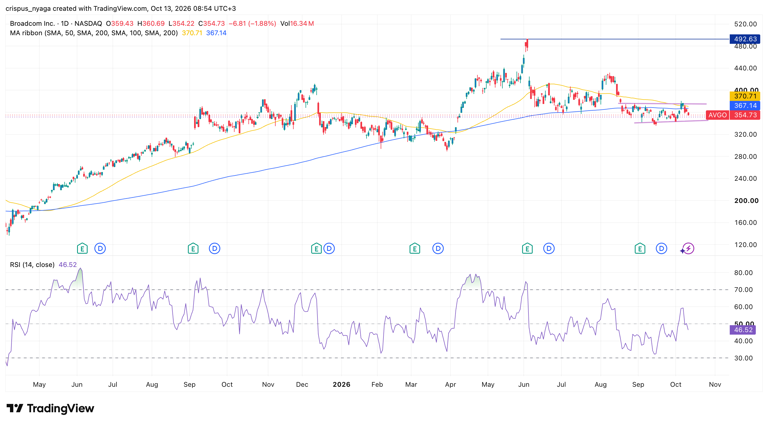This screenshot has height=425, width=768.
Task: Click the Dec label on the time axis
Action: point(302,384)
